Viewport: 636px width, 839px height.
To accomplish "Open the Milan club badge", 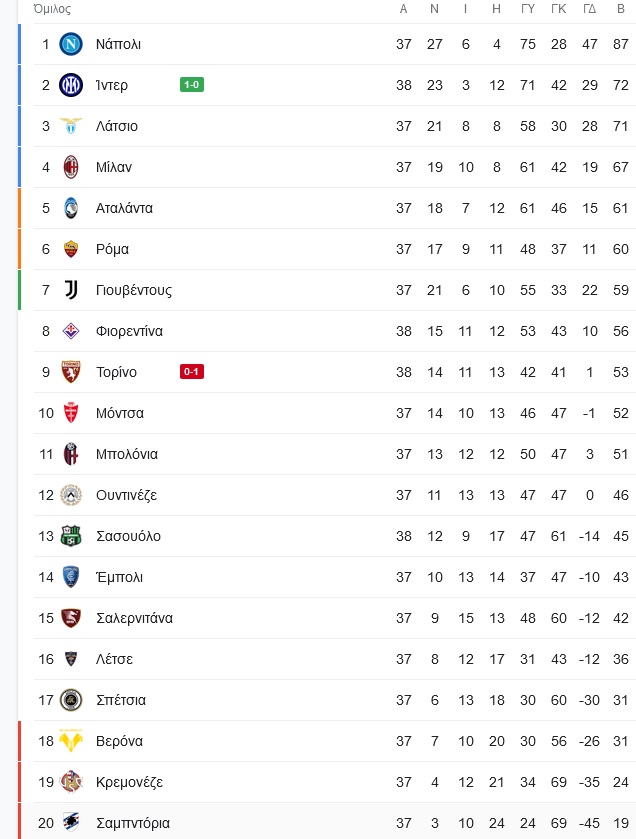I will tap(71, 167).
